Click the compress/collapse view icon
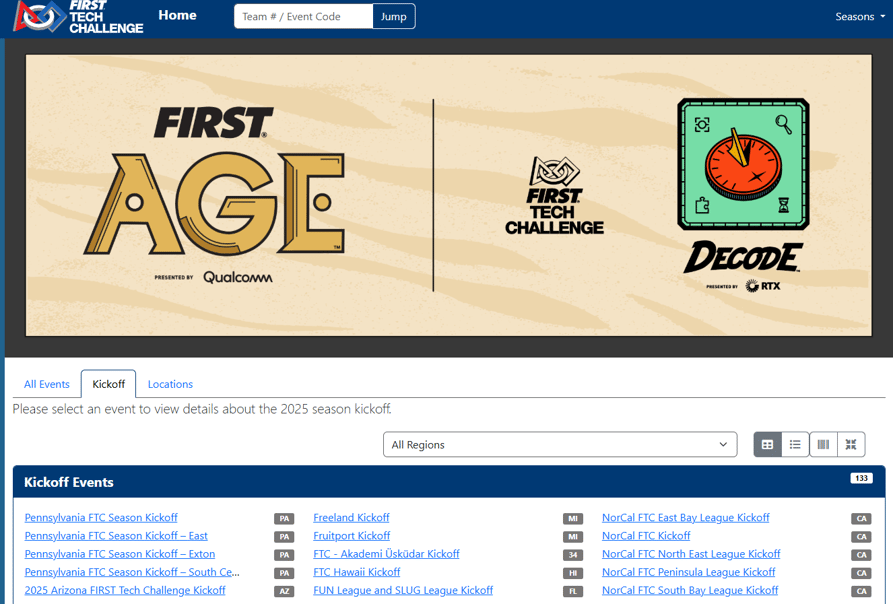Viewport: 893px width, 604px height. (x=851, y=445)
